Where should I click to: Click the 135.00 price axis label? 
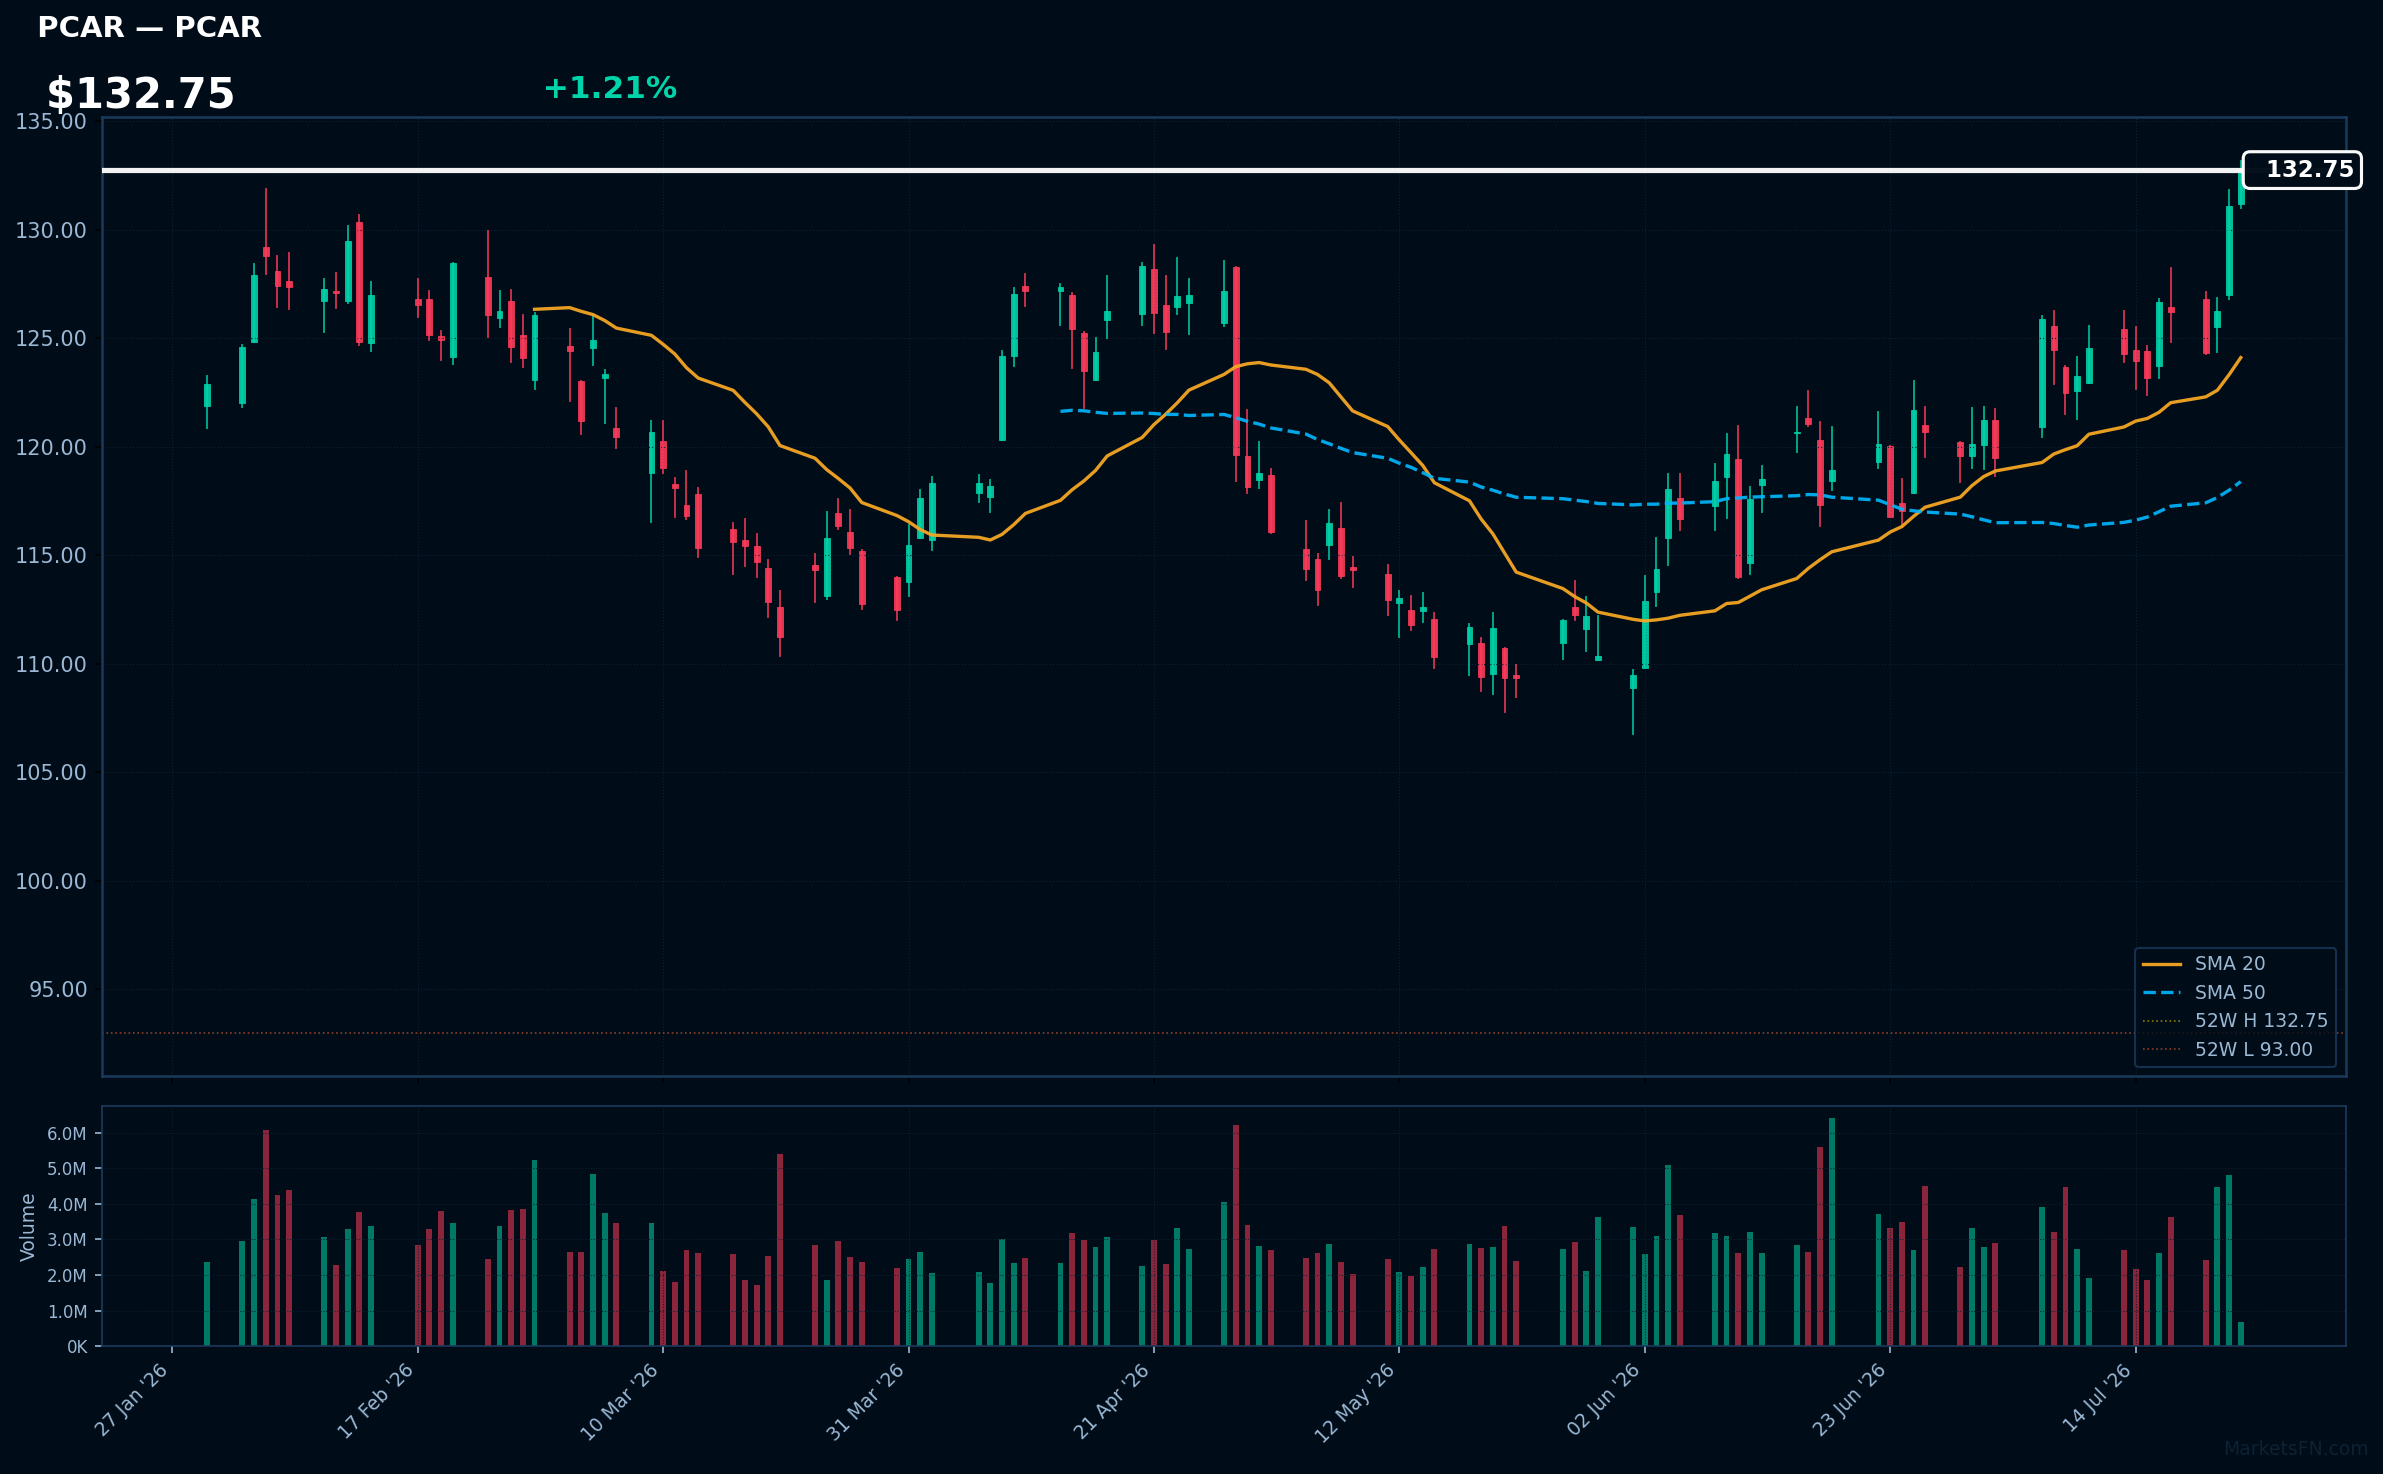tap(51, 122)
